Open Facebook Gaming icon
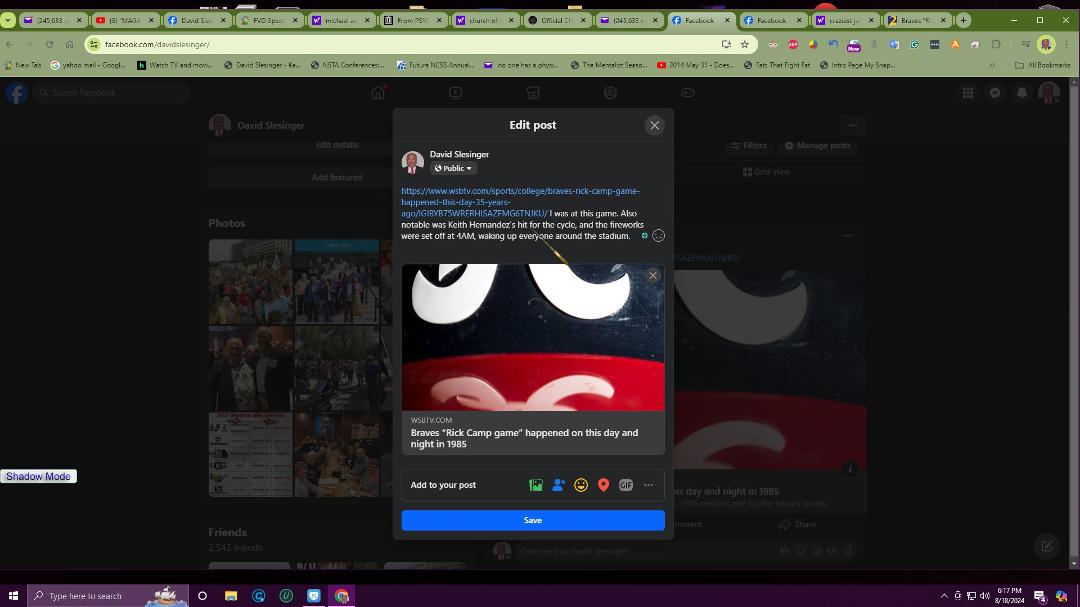 [x=687, y=92]
